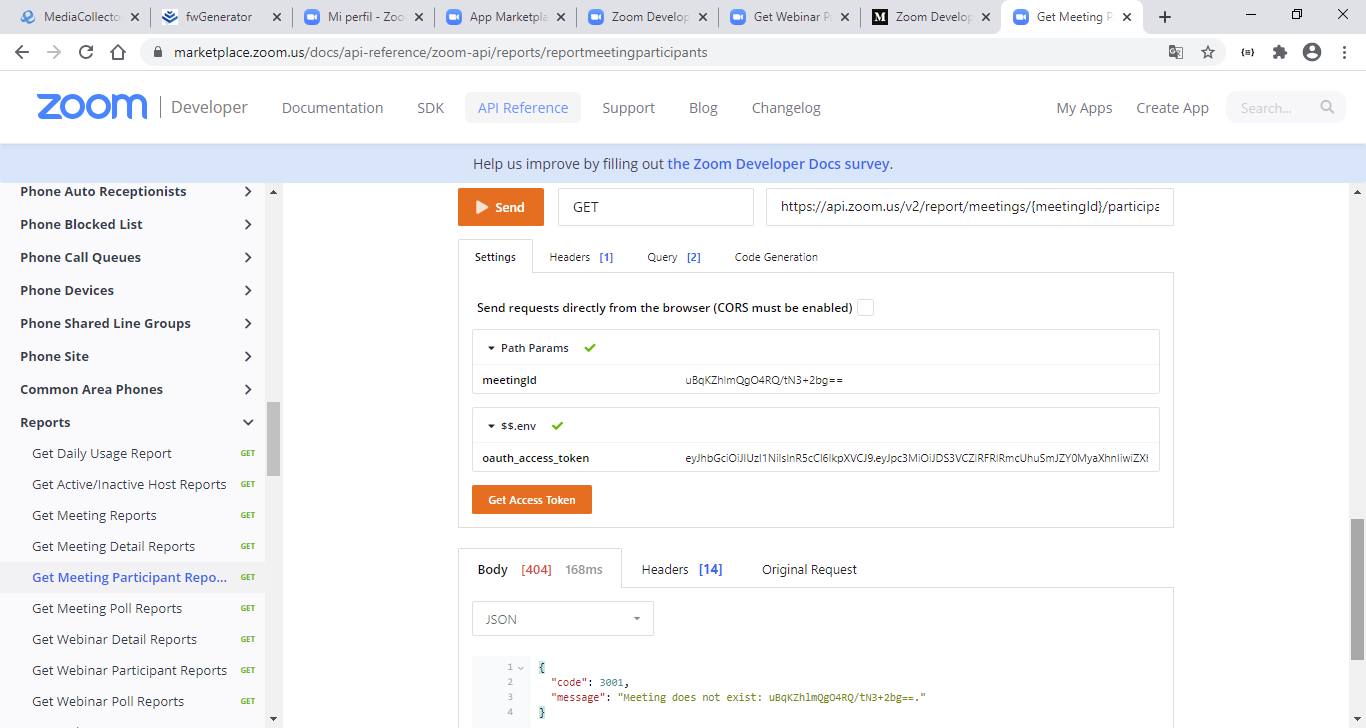Screen dimensions: 1366x728
Task: Open Documentation in the top navigation
Action: (x=332, y=107)
